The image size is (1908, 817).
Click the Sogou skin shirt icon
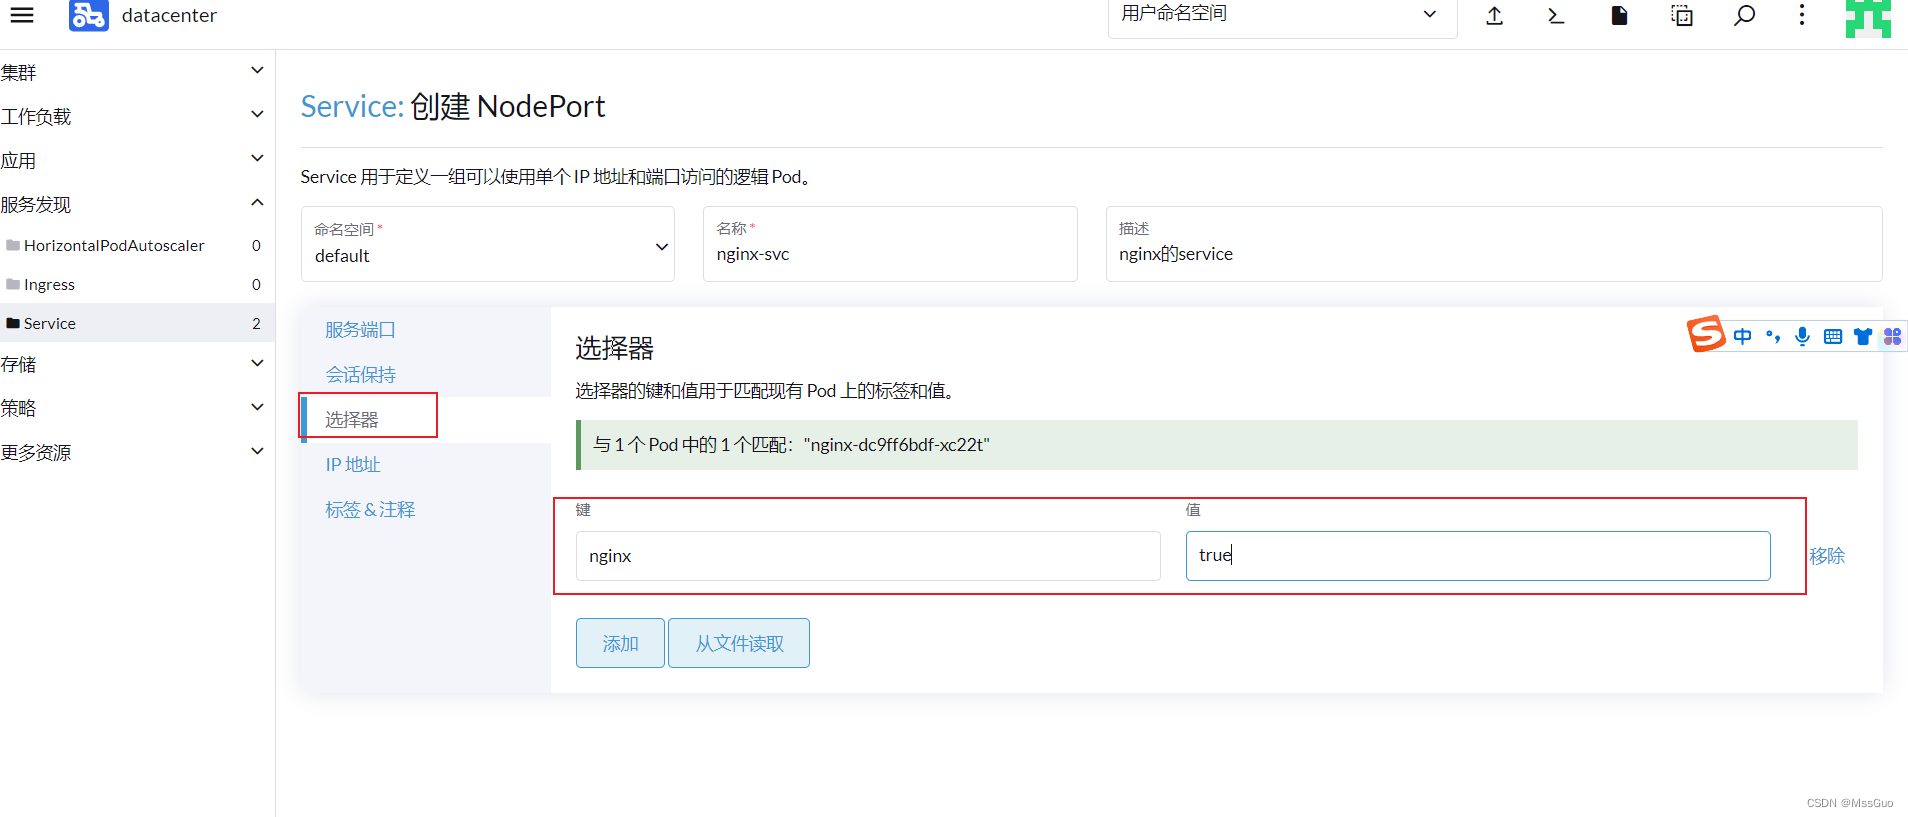pos(1862,336)
